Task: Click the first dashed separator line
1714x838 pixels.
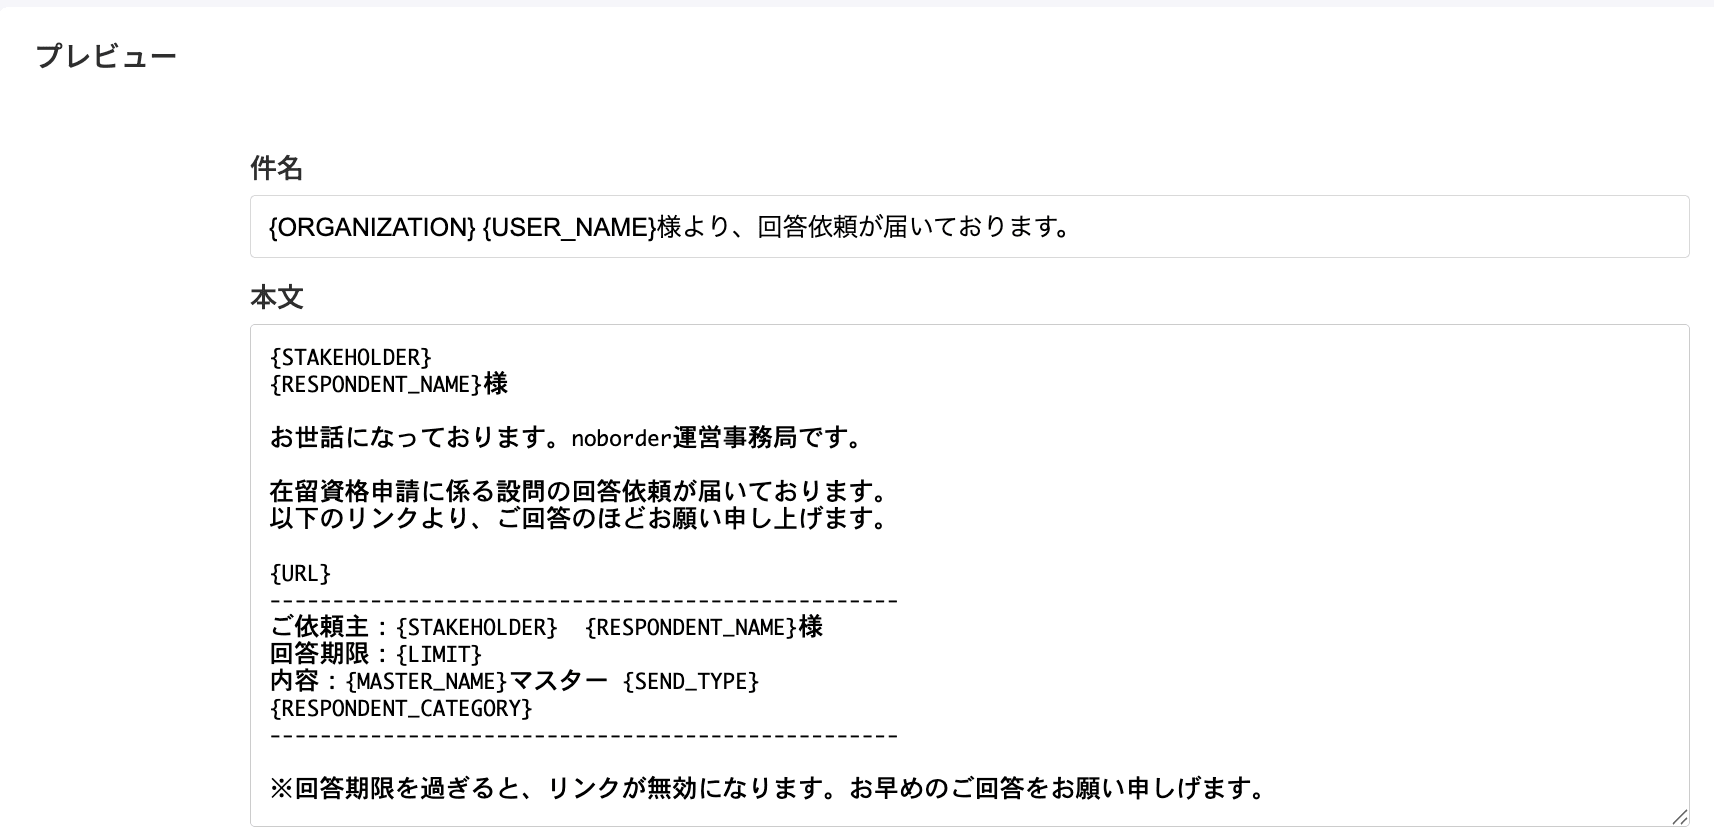Action: coord(584,601)
